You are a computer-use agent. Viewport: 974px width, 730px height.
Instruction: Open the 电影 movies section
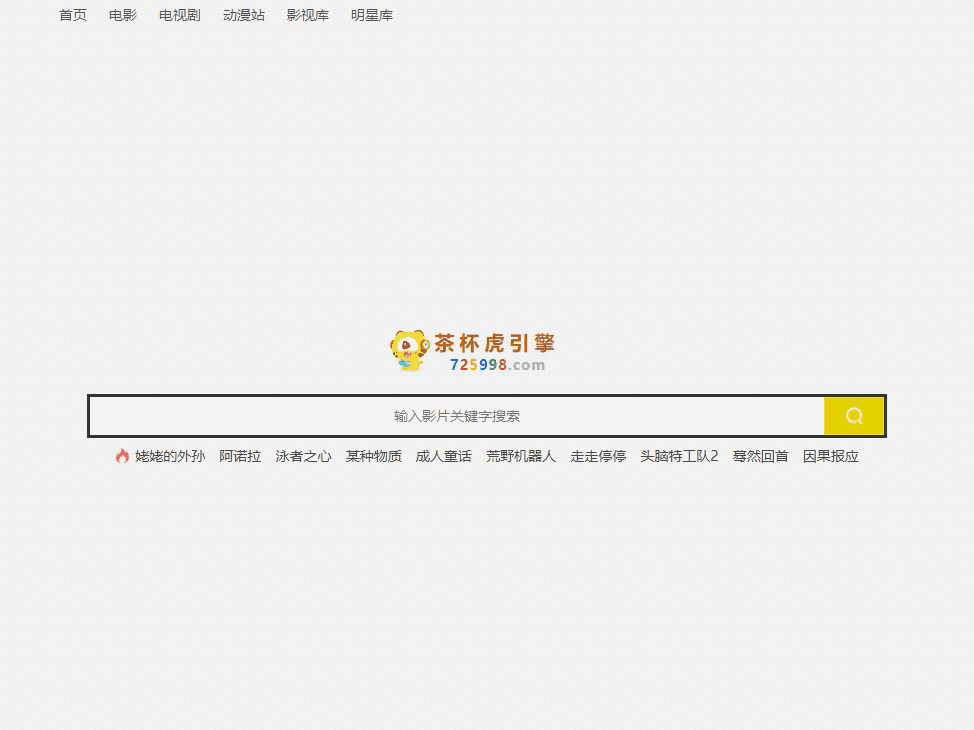click(x=123, y=15)
